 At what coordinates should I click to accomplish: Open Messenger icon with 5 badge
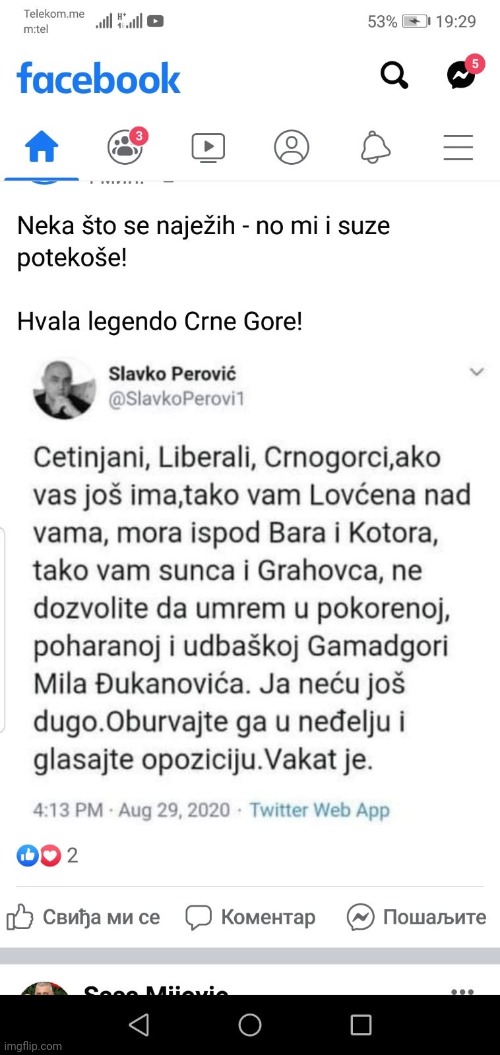pyautogui.click(x=464, y=73)
